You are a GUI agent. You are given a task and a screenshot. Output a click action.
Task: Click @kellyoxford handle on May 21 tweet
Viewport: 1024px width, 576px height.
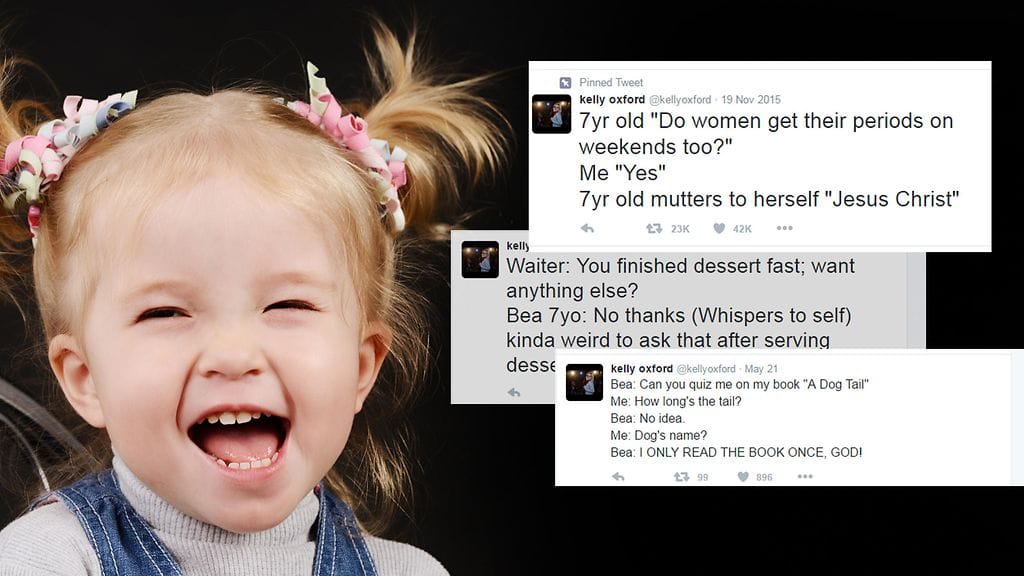point(706,369)
